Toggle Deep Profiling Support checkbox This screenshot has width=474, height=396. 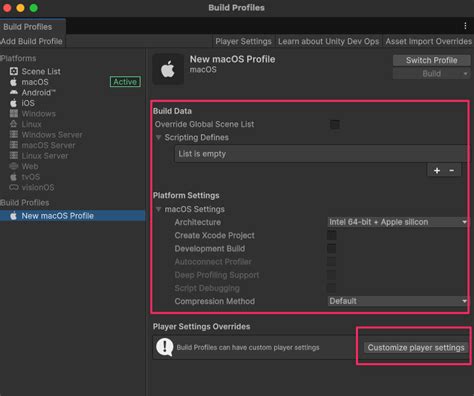[332, 275]
